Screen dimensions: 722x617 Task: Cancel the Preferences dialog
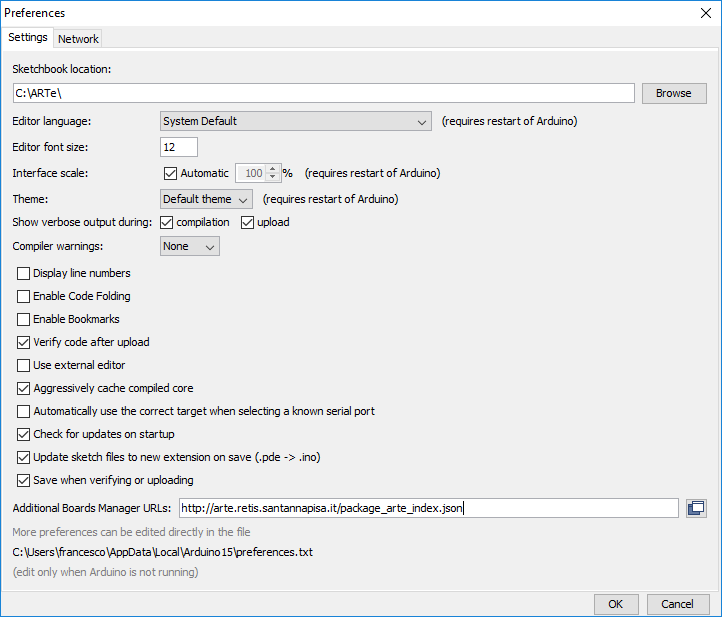[x=677, y=604]
